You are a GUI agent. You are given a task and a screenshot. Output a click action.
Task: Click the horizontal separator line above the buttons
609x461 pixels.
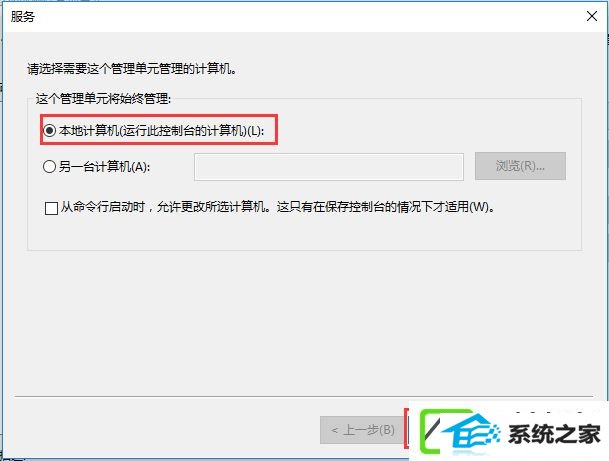[304, 397]
